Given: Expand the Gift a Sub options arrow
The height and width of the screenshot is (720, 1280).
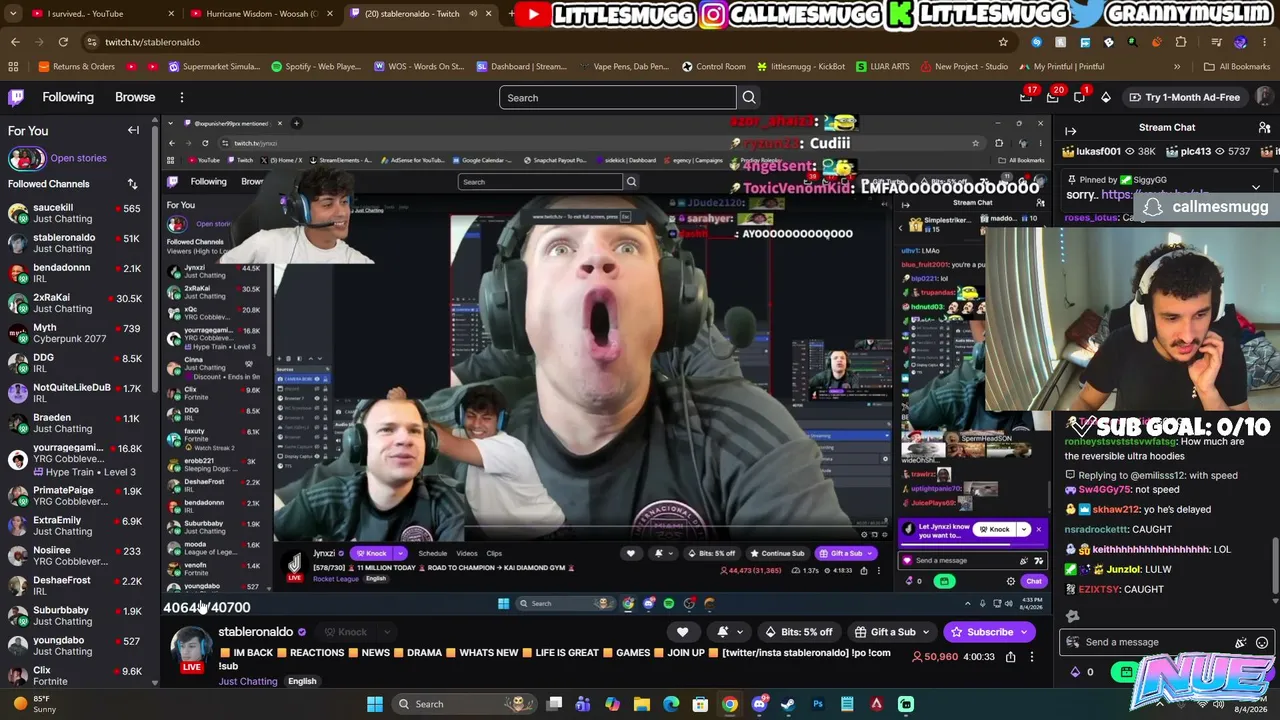Looking at the screenshot, I should (x=926, y=632).
